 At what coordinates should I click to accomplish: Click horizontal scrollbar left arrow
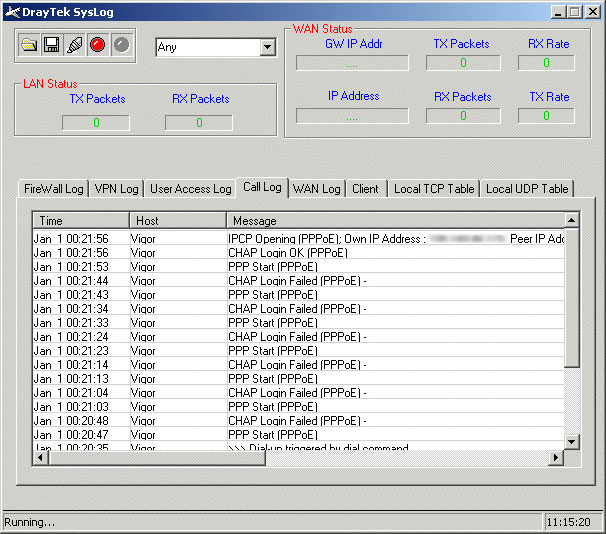coord(40,457)
